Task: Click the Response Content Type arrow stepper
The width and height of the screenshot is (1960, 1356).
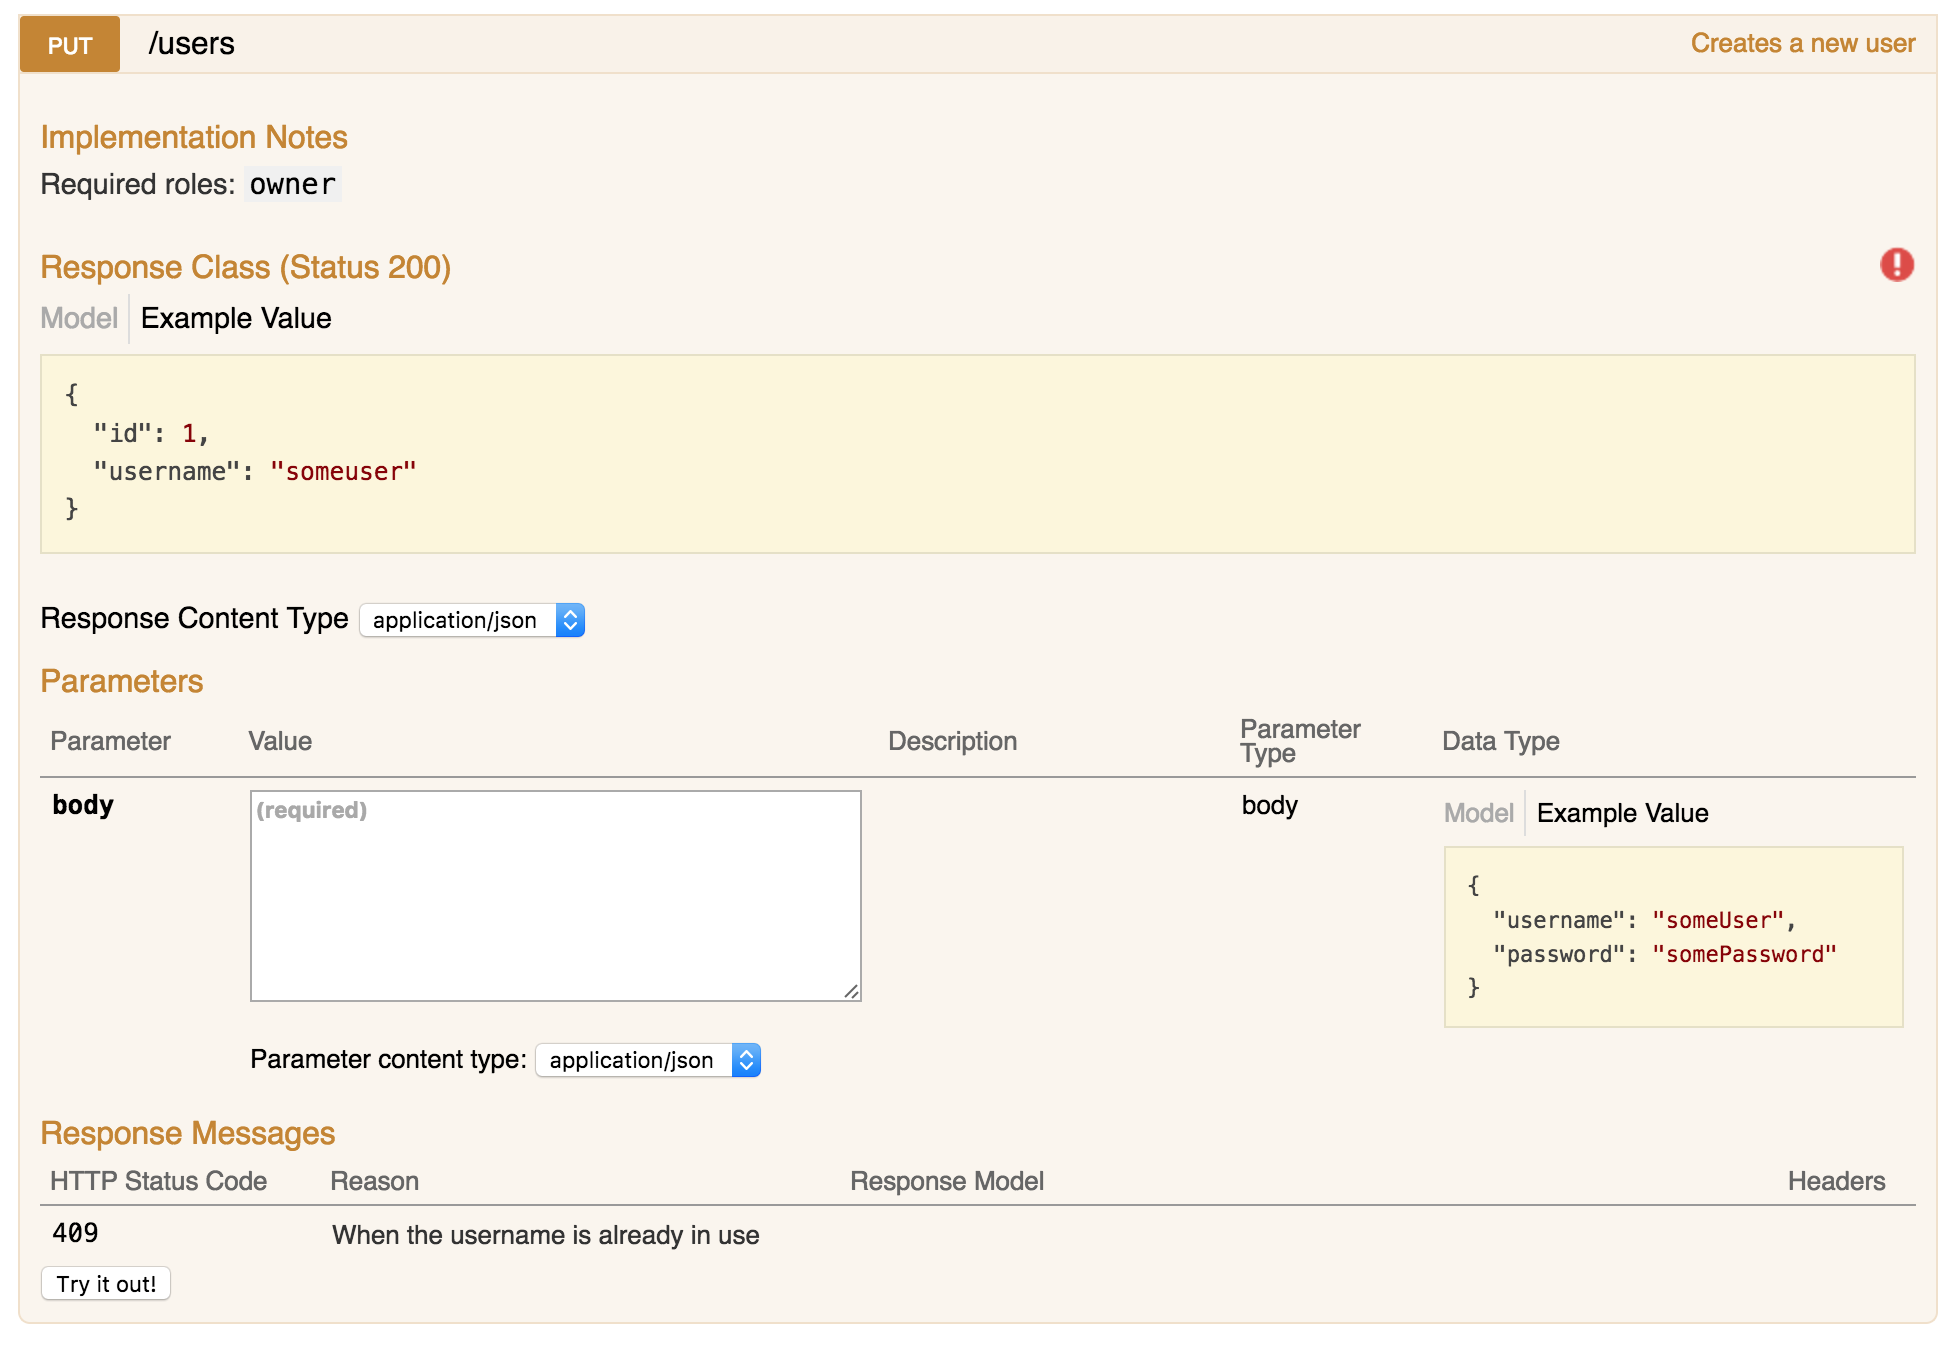Action: pos(570,620)
